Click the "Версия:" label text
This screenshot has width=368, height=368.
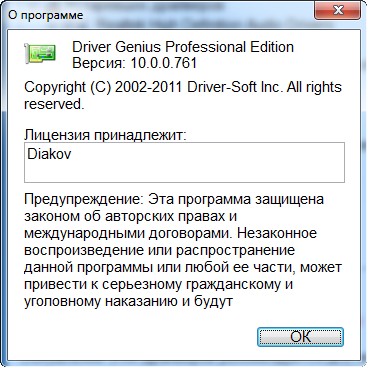click(99, 63)
